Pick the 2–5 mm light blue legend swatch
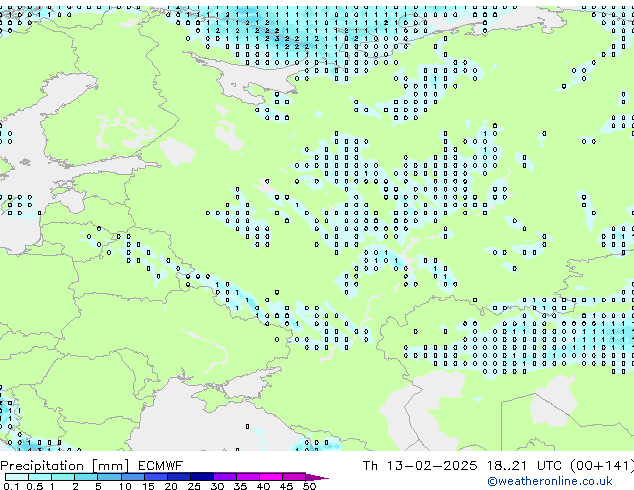The image size is (634, 490). pyautogui.click(x=86, y=477)
